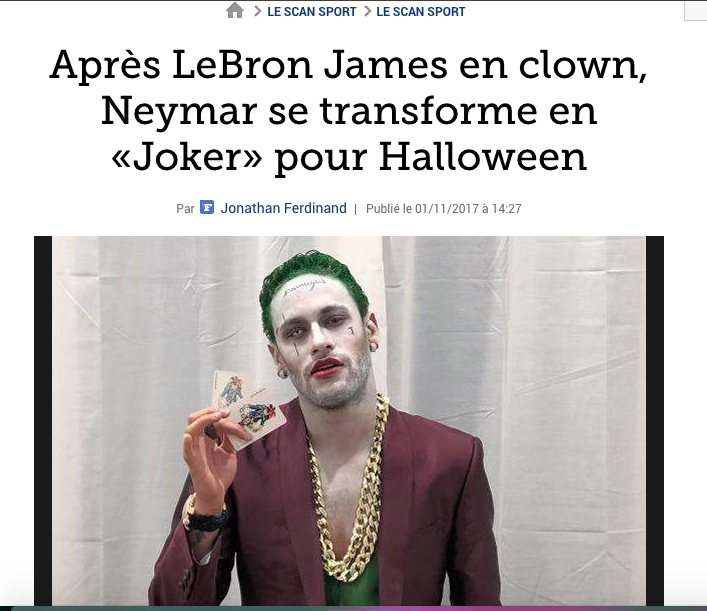
Task: Click the gray box at top-right corner
Action: 696,10
